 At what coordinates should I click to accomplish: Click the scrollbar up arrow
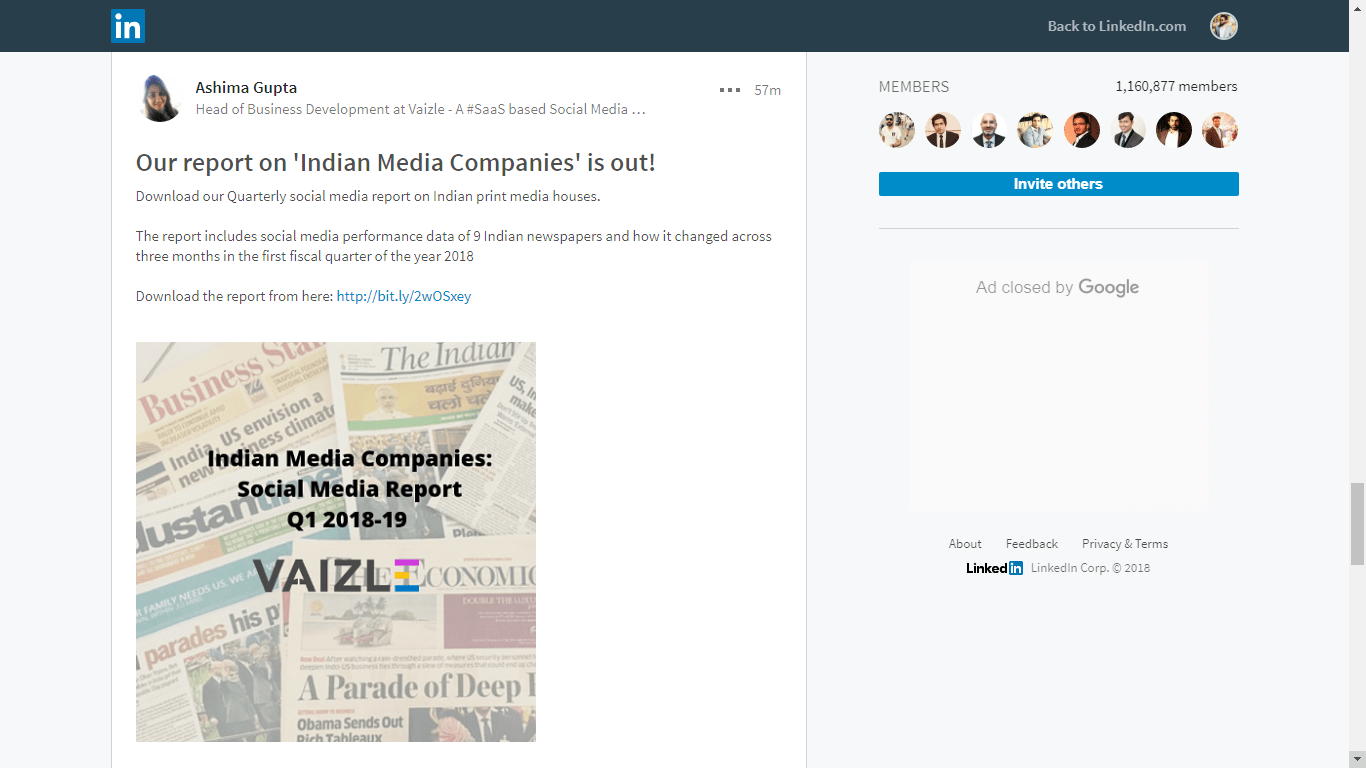point(1357,8)
